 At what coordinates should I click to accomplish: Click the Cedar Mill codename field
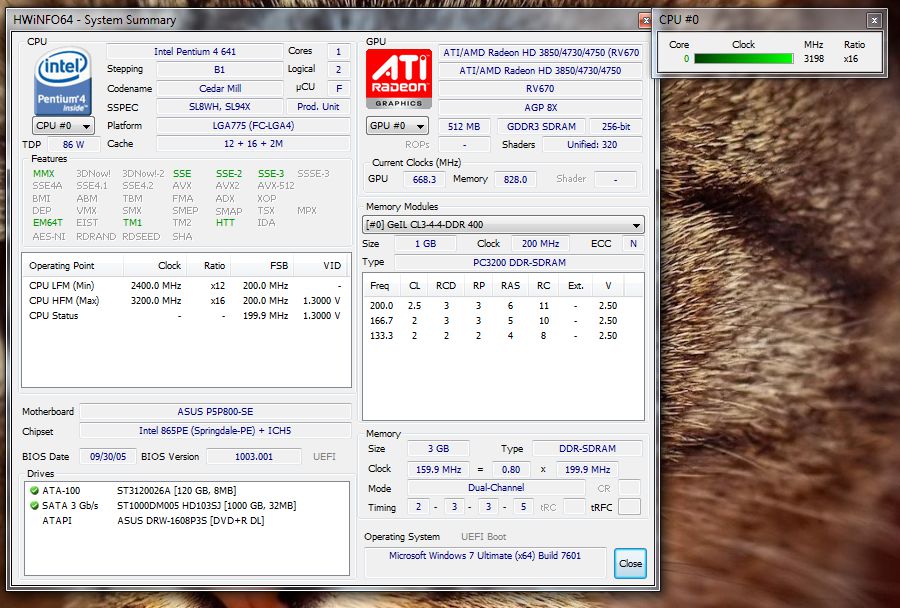[220, 88]
